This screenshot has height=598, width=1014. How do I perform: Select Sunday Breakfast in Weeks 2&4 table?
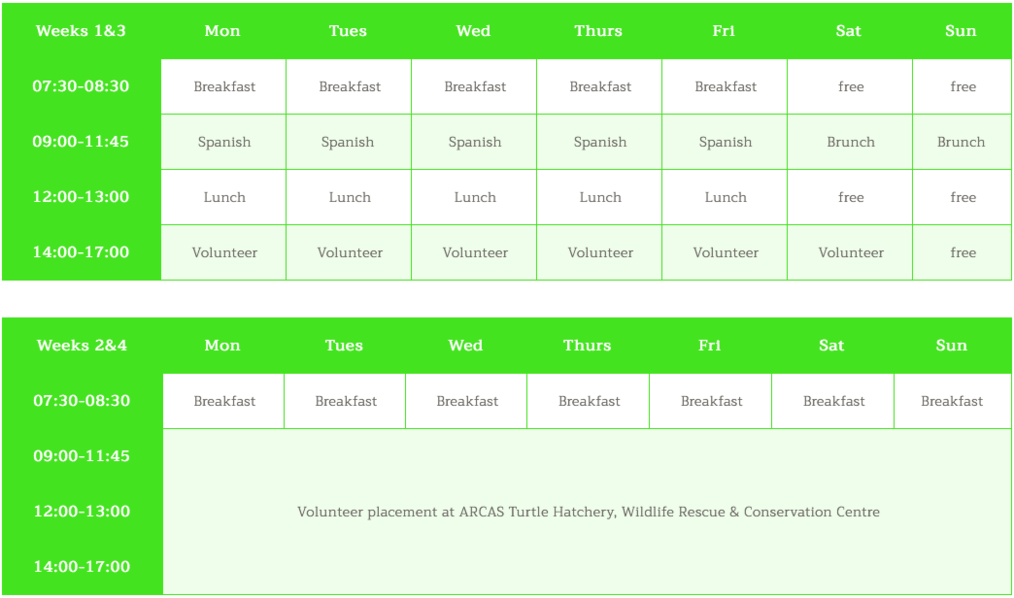[x=953, y=401]
